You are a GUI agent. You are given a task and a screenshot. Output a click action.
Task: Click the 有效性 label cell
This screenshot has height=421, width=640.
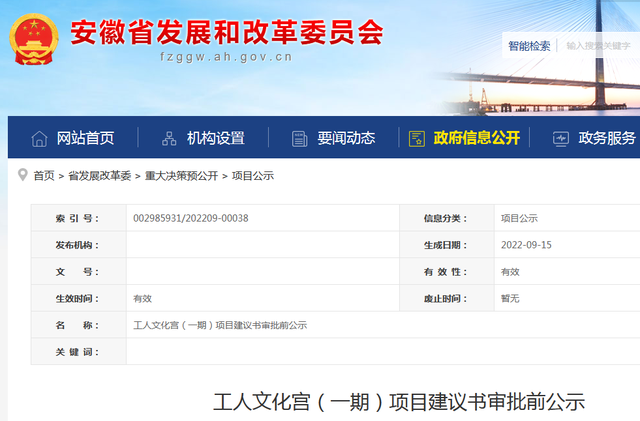point(447,272)
